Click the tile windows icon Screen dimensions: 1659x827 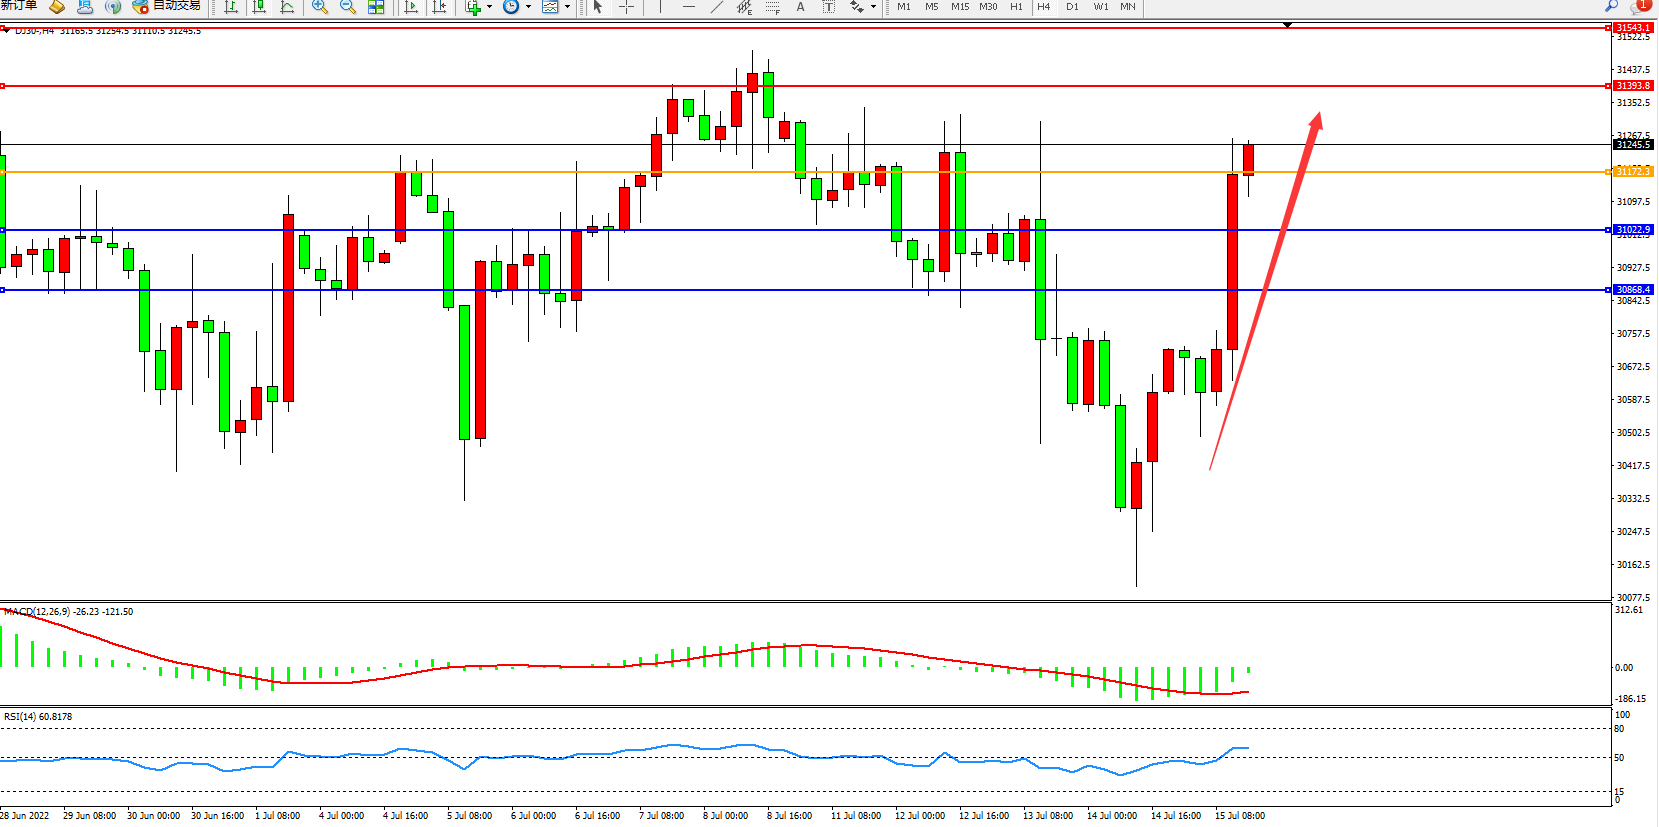pyautogui.click(x=376, y=7)
